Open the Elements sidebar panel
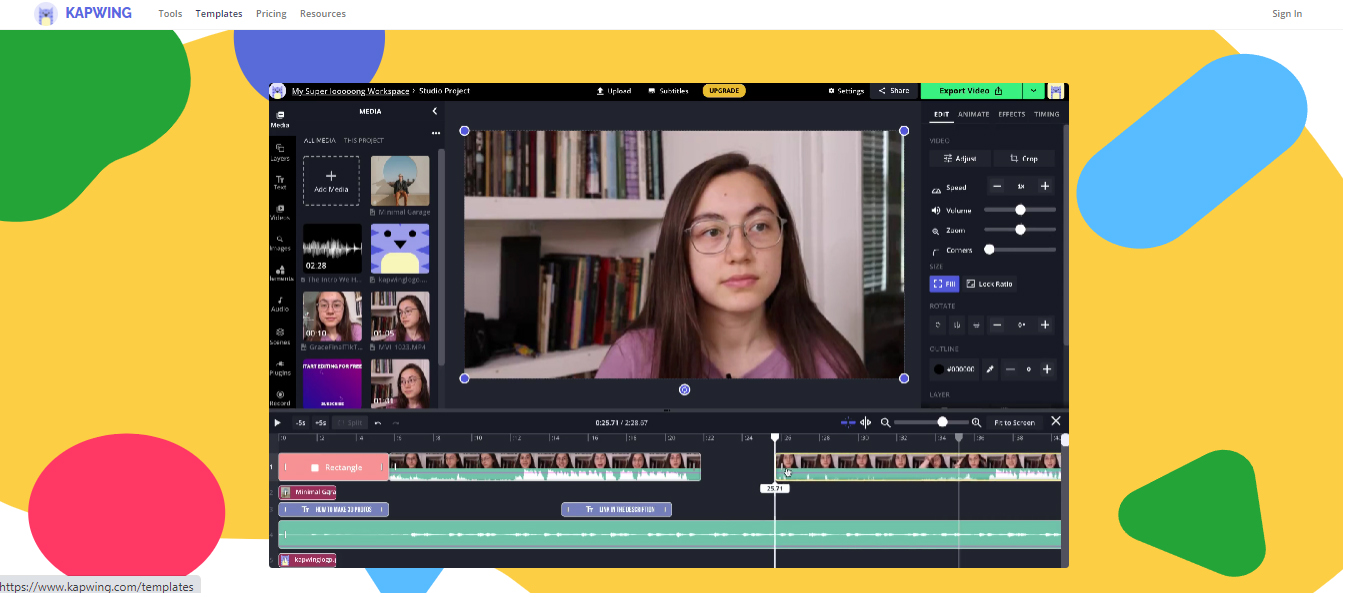The height and width of the screenshot is (597, 1345). [x=280, y=273]
